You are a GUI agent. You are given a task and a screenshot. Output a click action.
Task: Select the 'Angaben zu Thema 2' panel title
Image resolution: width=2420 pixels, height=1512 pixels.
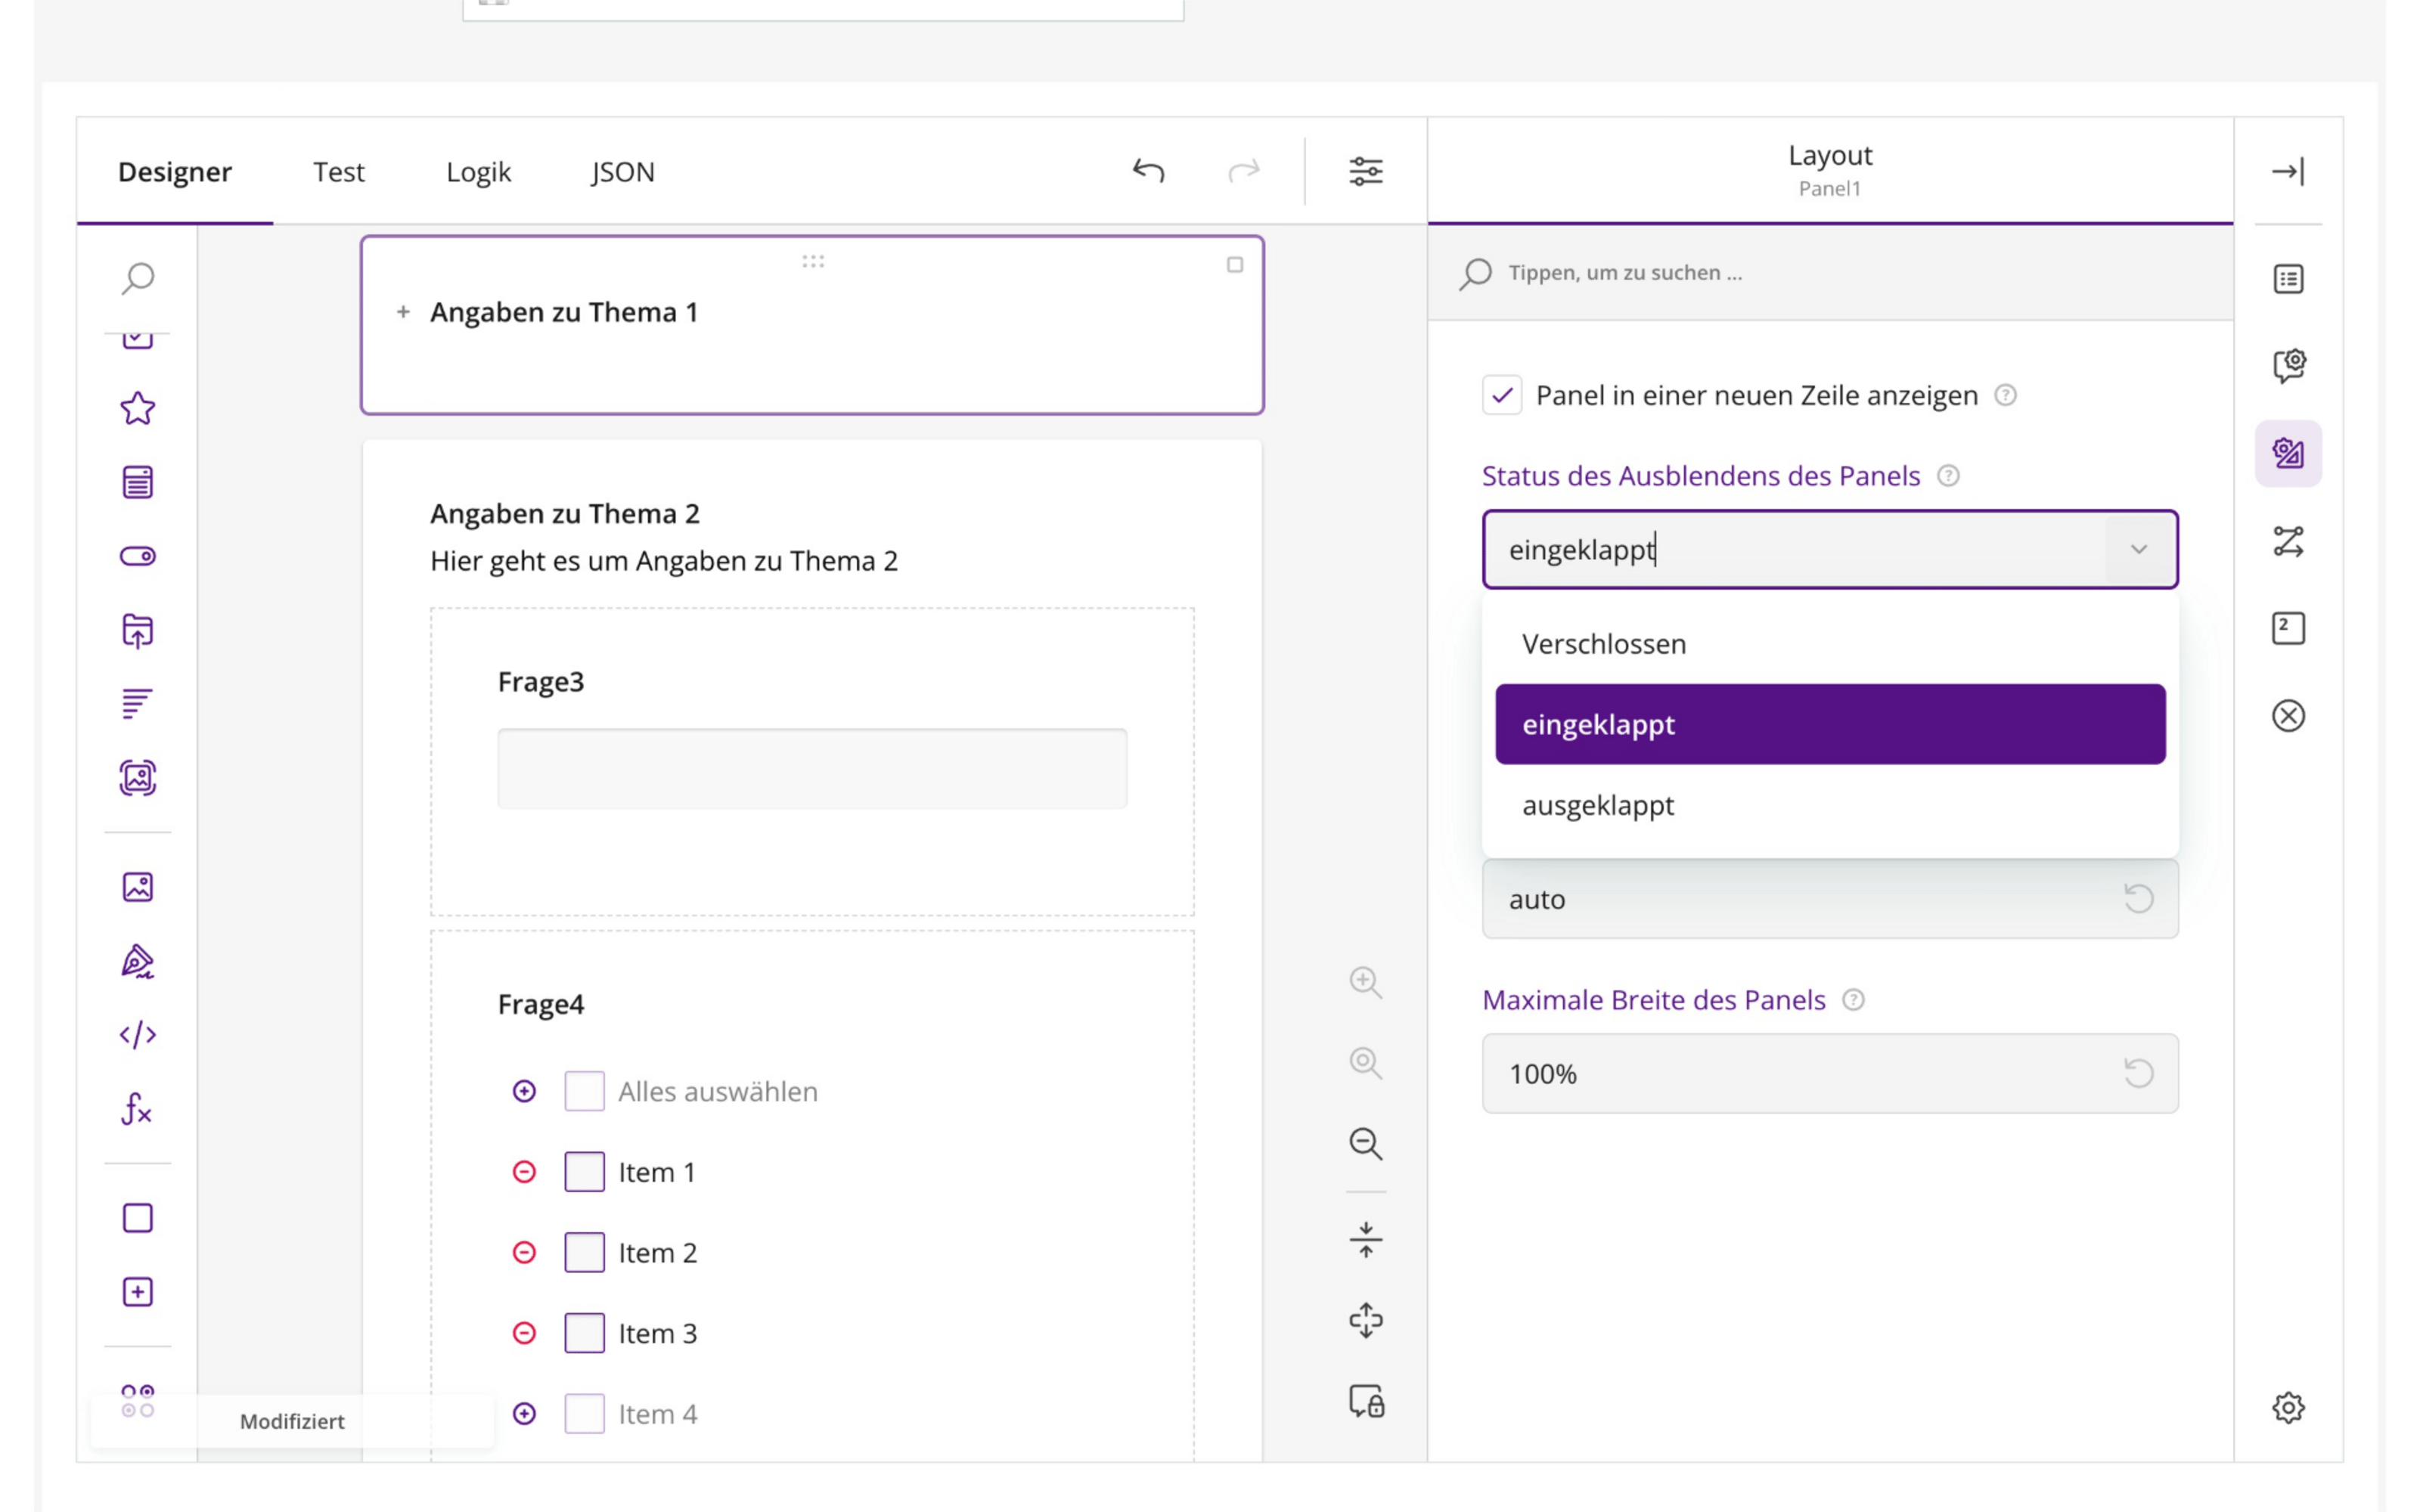tap(565, 514)
